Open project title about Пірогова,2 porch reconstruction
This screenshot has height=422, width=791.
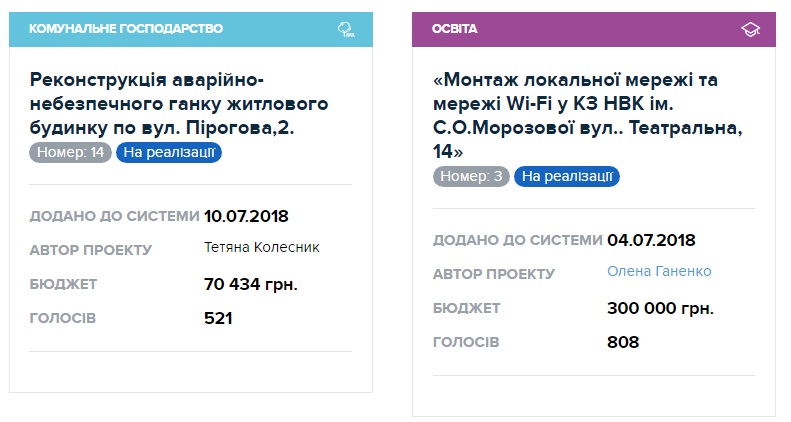[179, 104]
